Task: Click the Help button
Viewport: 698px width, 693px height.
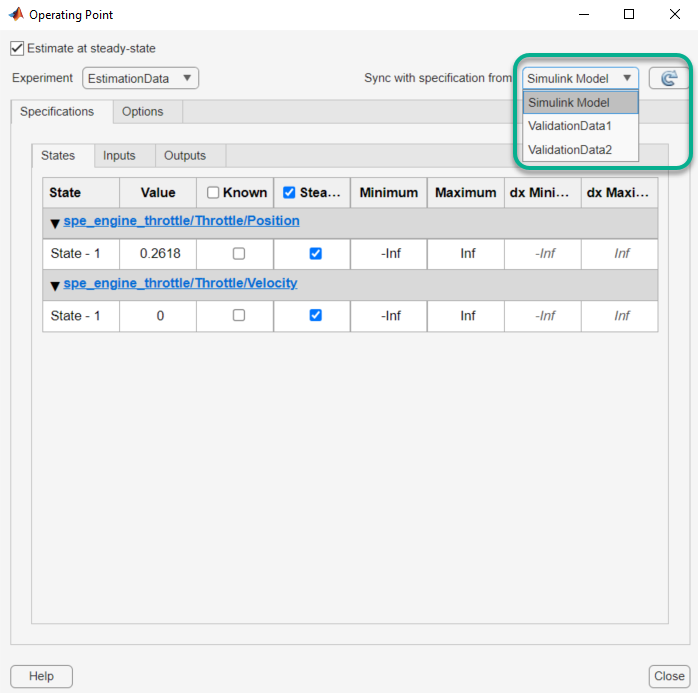Action: pos(41,676)
